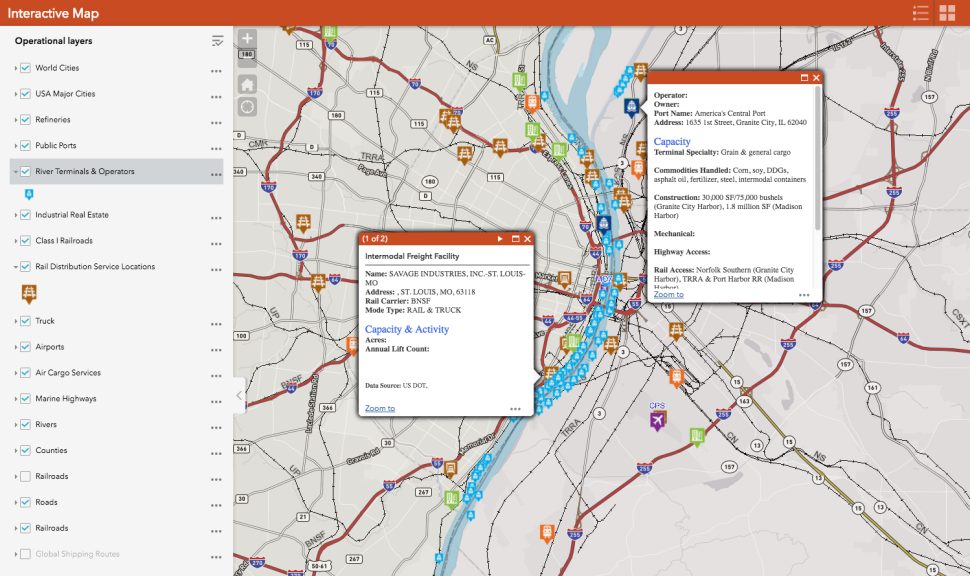Click the map zoom in plus button
Viewport: 970px width, 576px height.
248,39
